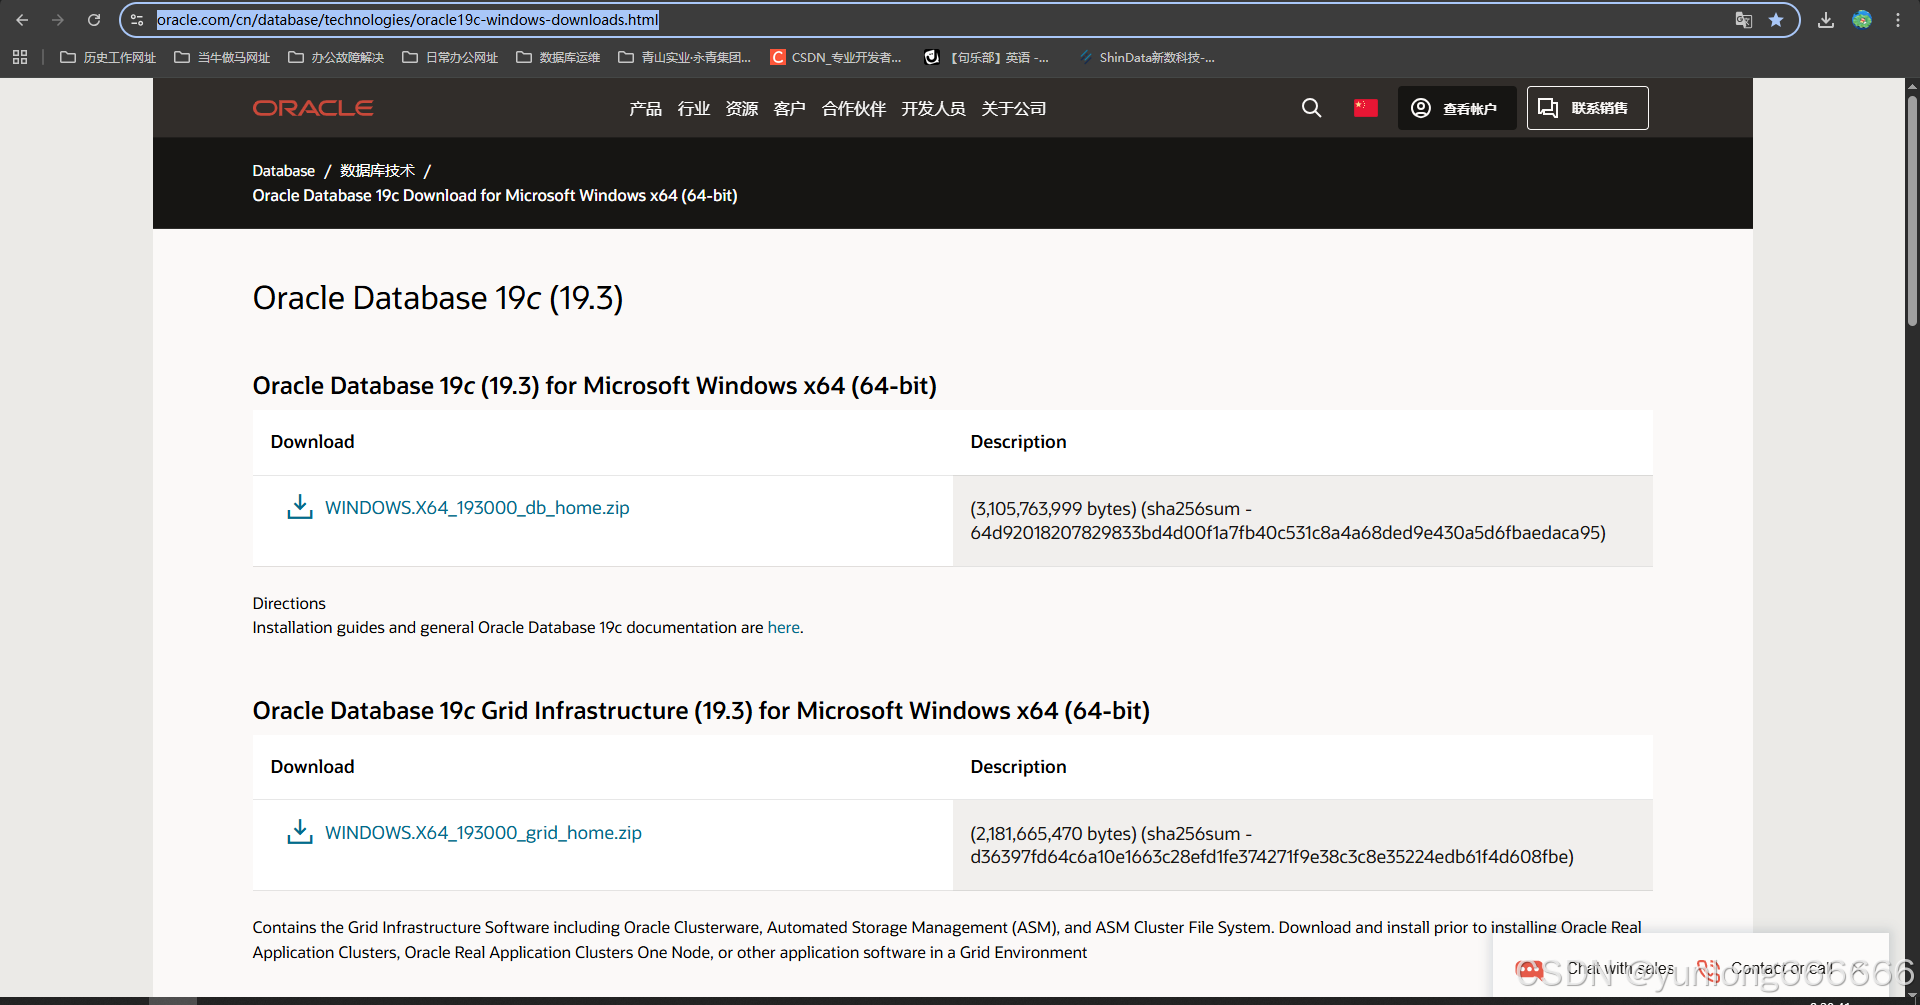Open the 历史工作网址 bookmark folder

(x=108, y=57)
